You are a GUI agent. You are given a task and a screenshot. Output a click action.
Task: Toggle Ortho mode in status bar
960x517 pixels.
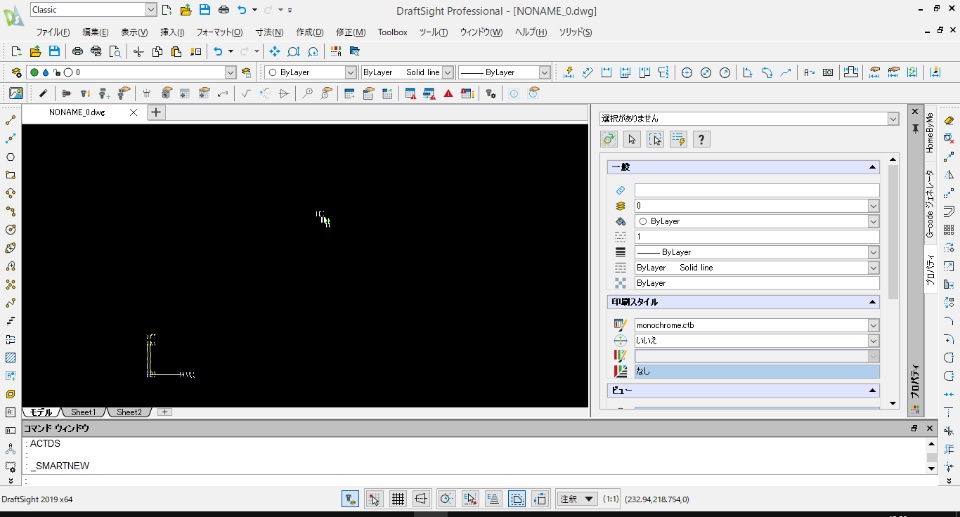point(421,499)
